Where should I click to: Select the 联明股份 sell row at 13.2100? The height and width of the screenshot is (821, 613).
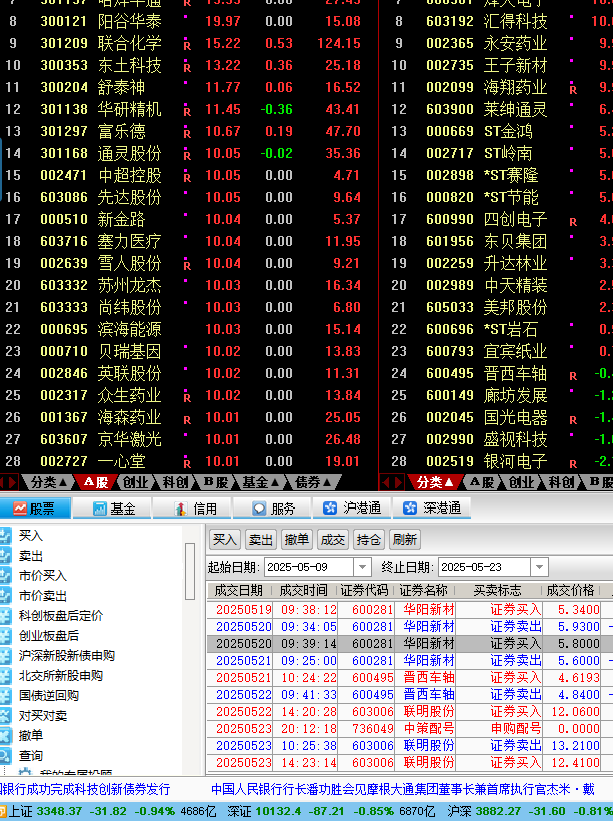click(410, 746)
